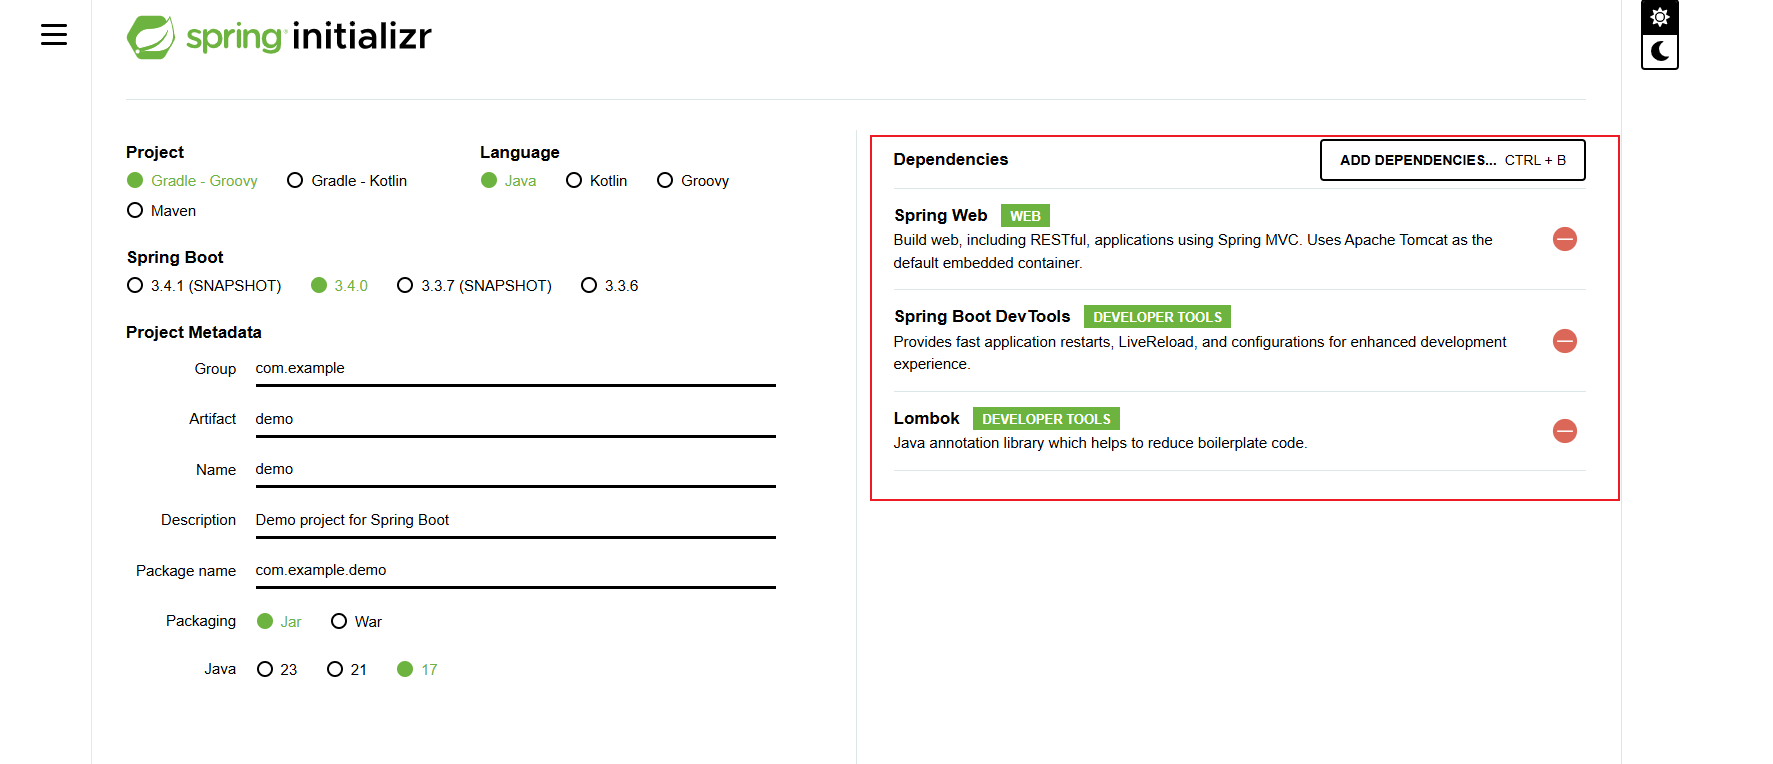Remove the Spring Web dependency
This screenshot has height=764, width=1773.
coord(1565,239)
